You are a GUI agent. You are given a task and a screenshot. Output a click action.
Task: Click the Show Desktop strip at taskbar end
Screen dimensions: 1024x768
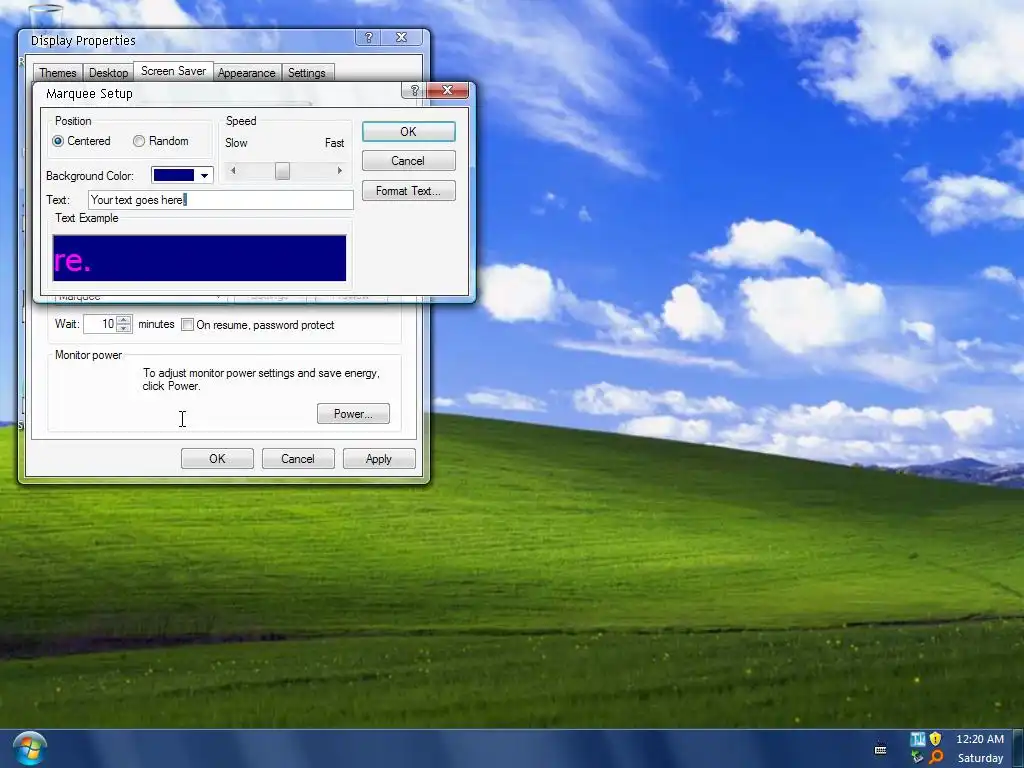[1018, 748]
